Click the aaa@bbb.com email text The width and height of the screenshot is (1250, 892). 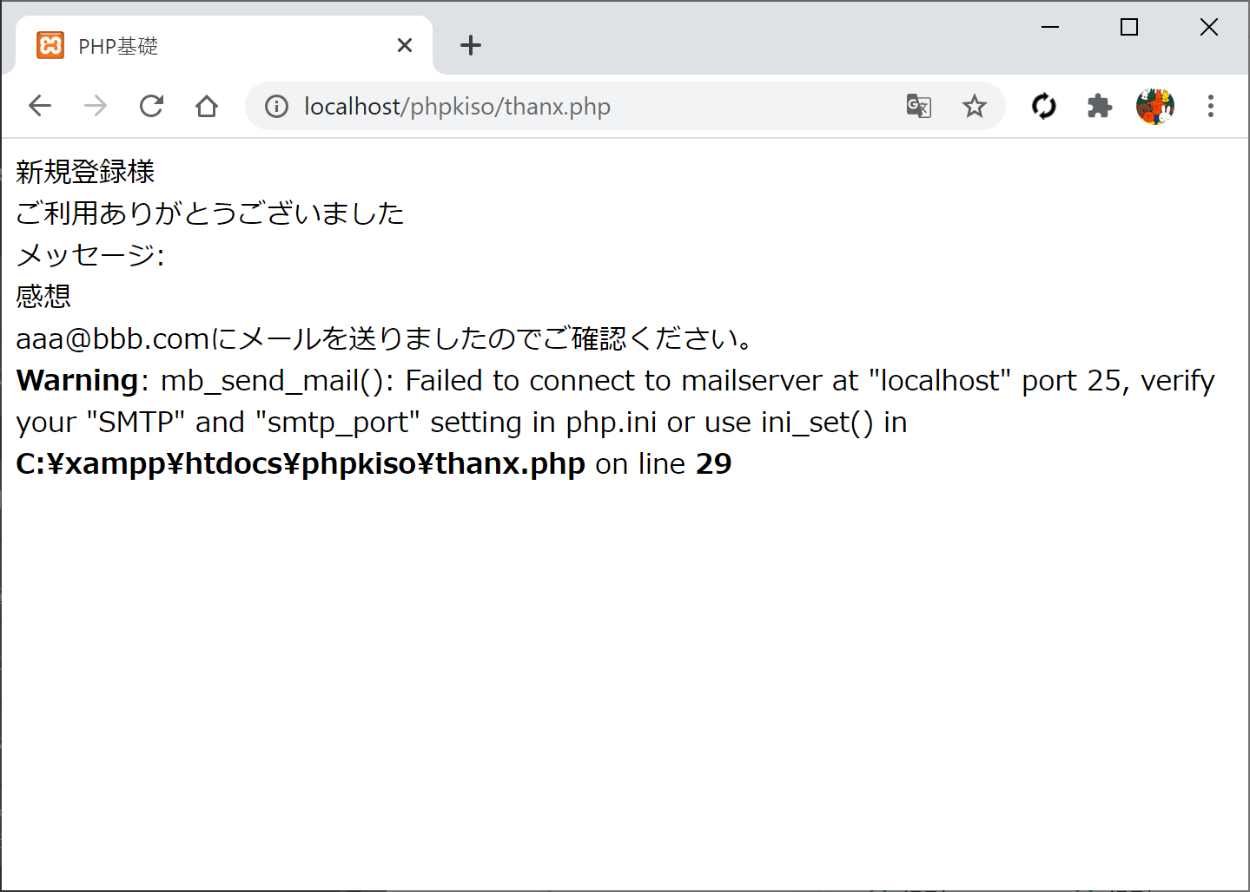[112, 339]
